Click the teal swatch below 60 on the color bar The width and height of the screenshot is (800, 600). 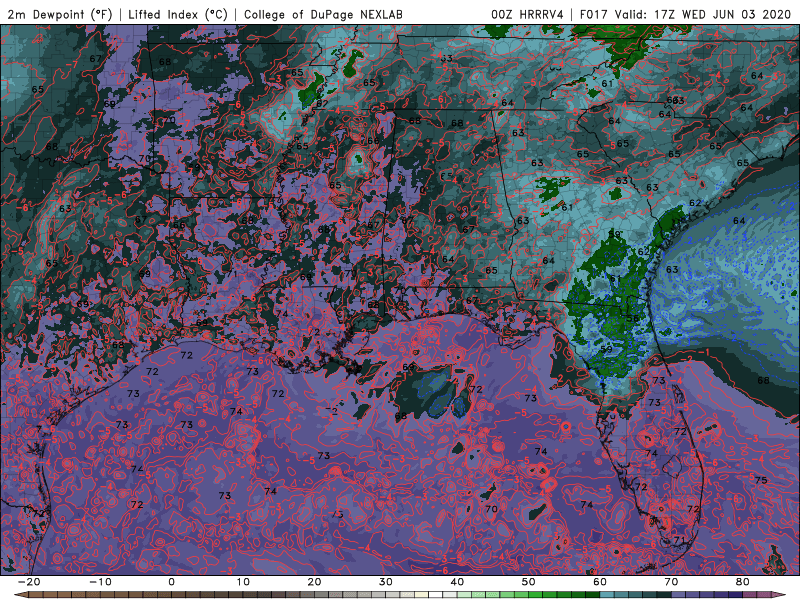[607, 595]
